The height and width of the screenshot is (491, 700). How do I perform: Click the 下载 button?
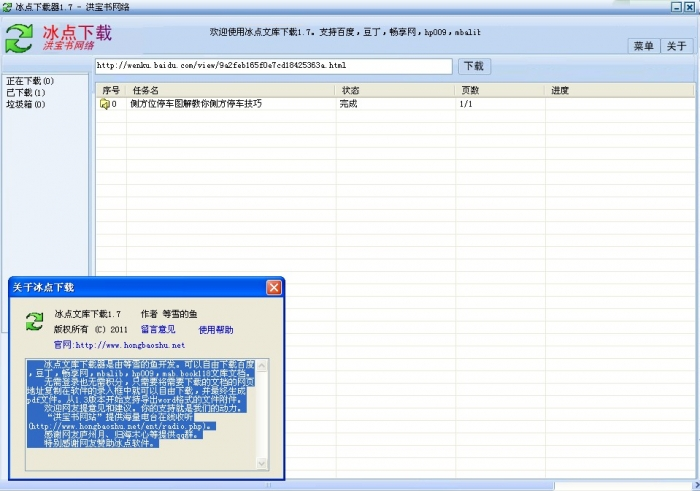[474, 66]
